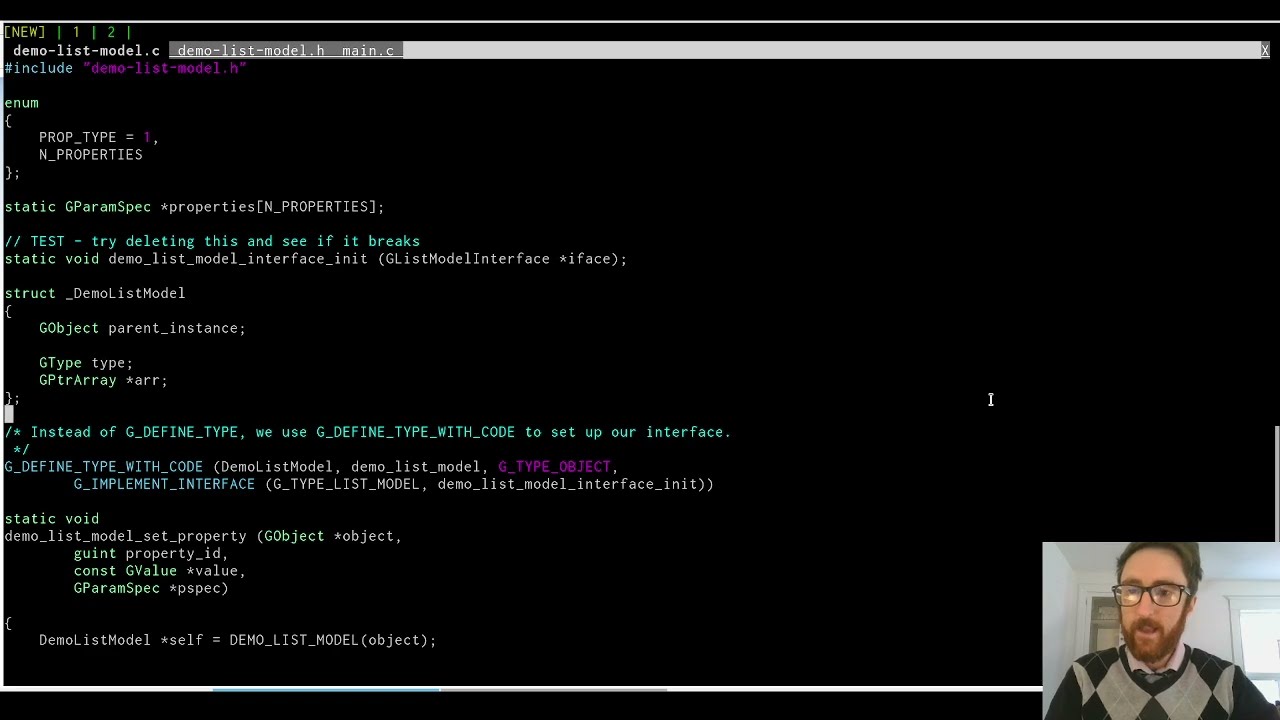Click the "Instead of G_DEFINE_TYPE" comment line
The image size is (1280, 720).
pyautogui.click(x=368, y=432)
